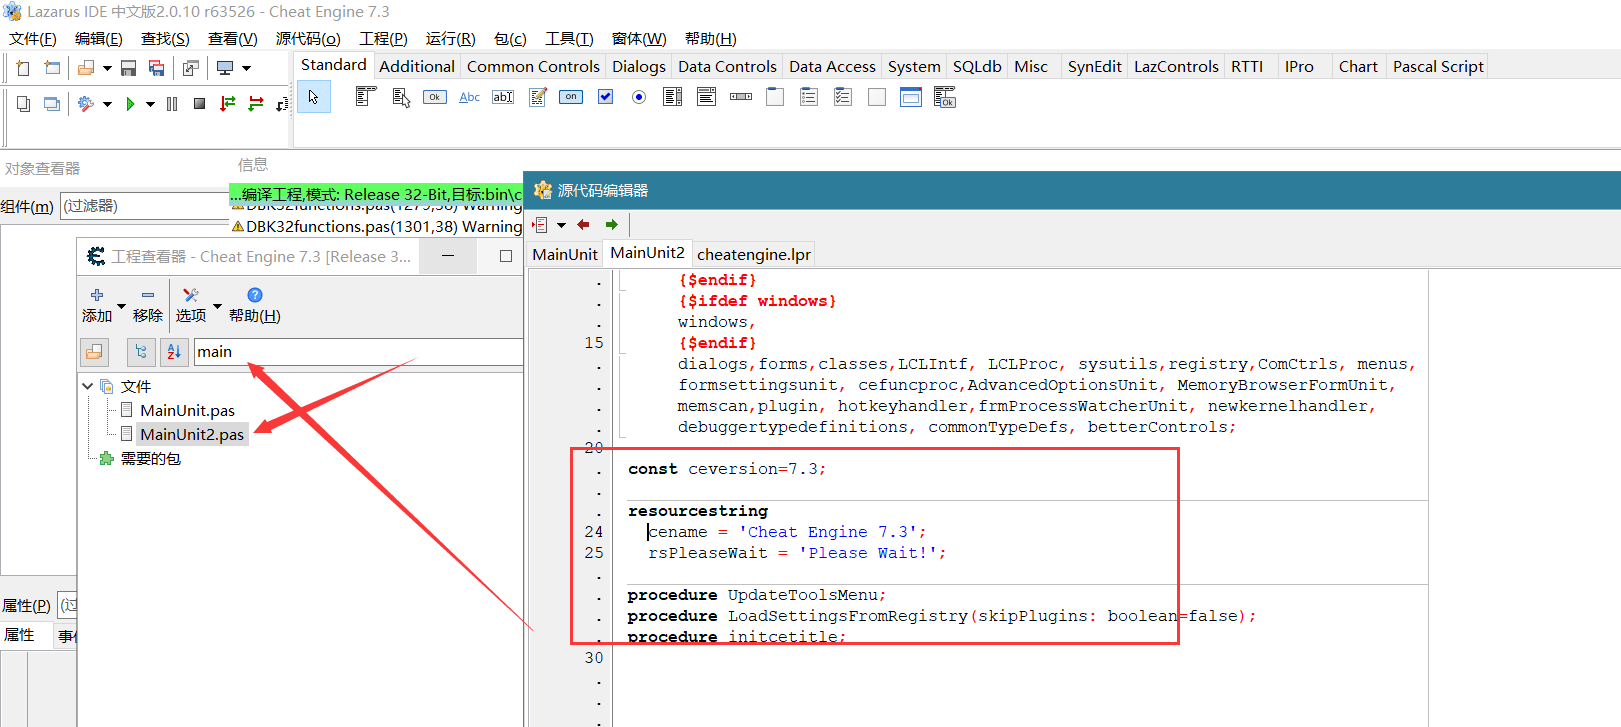Select the TEdit component in palette

(x=503, y=97)
